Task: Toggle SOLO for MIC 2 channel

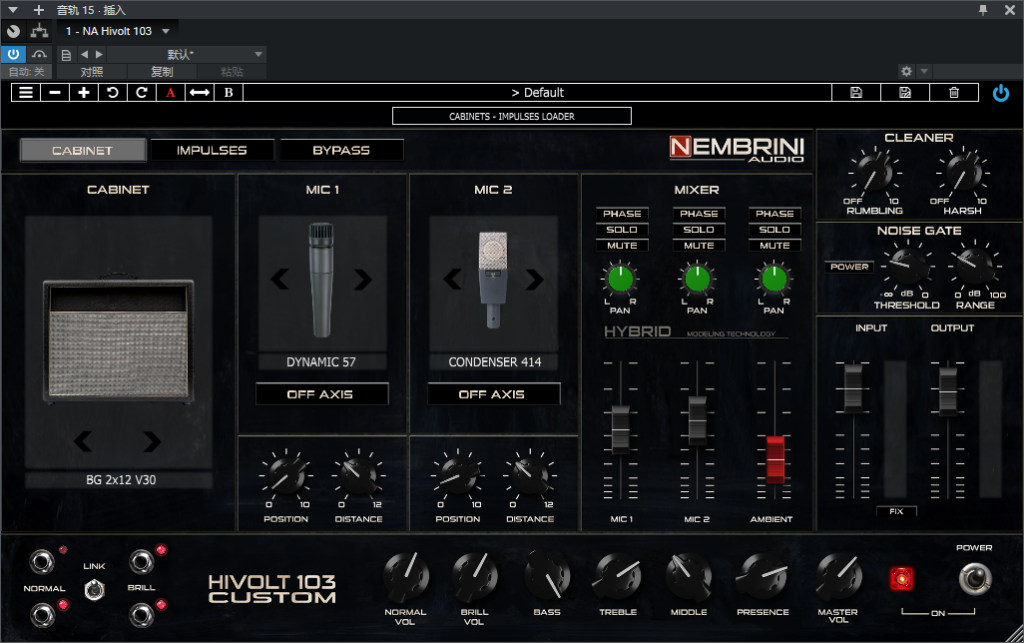Action: 699,230
